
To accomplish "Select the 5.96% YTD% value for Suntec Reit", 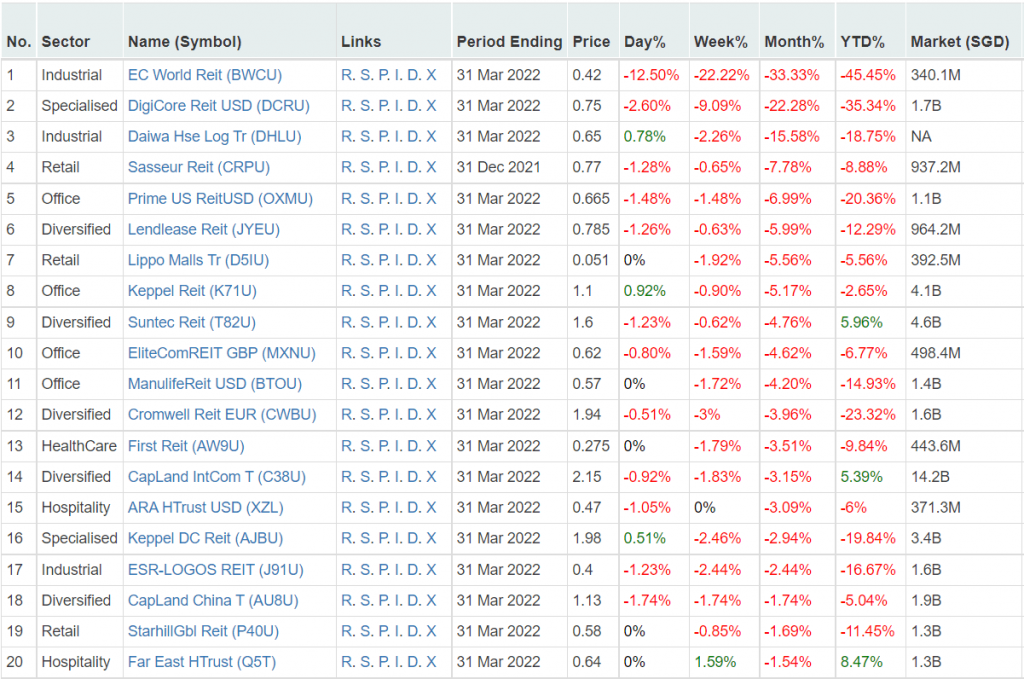I will tap(861, 322).
